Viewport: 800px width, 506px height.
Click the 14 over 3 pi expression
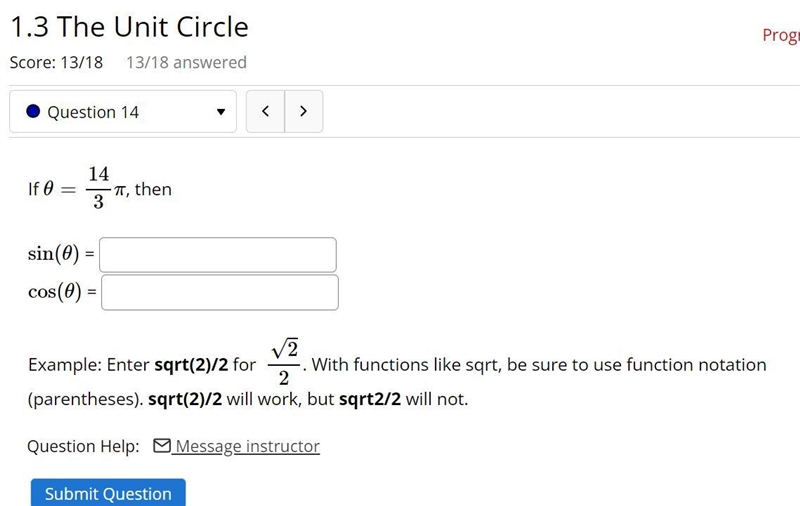pyautogui.click(x=105, y=188)
